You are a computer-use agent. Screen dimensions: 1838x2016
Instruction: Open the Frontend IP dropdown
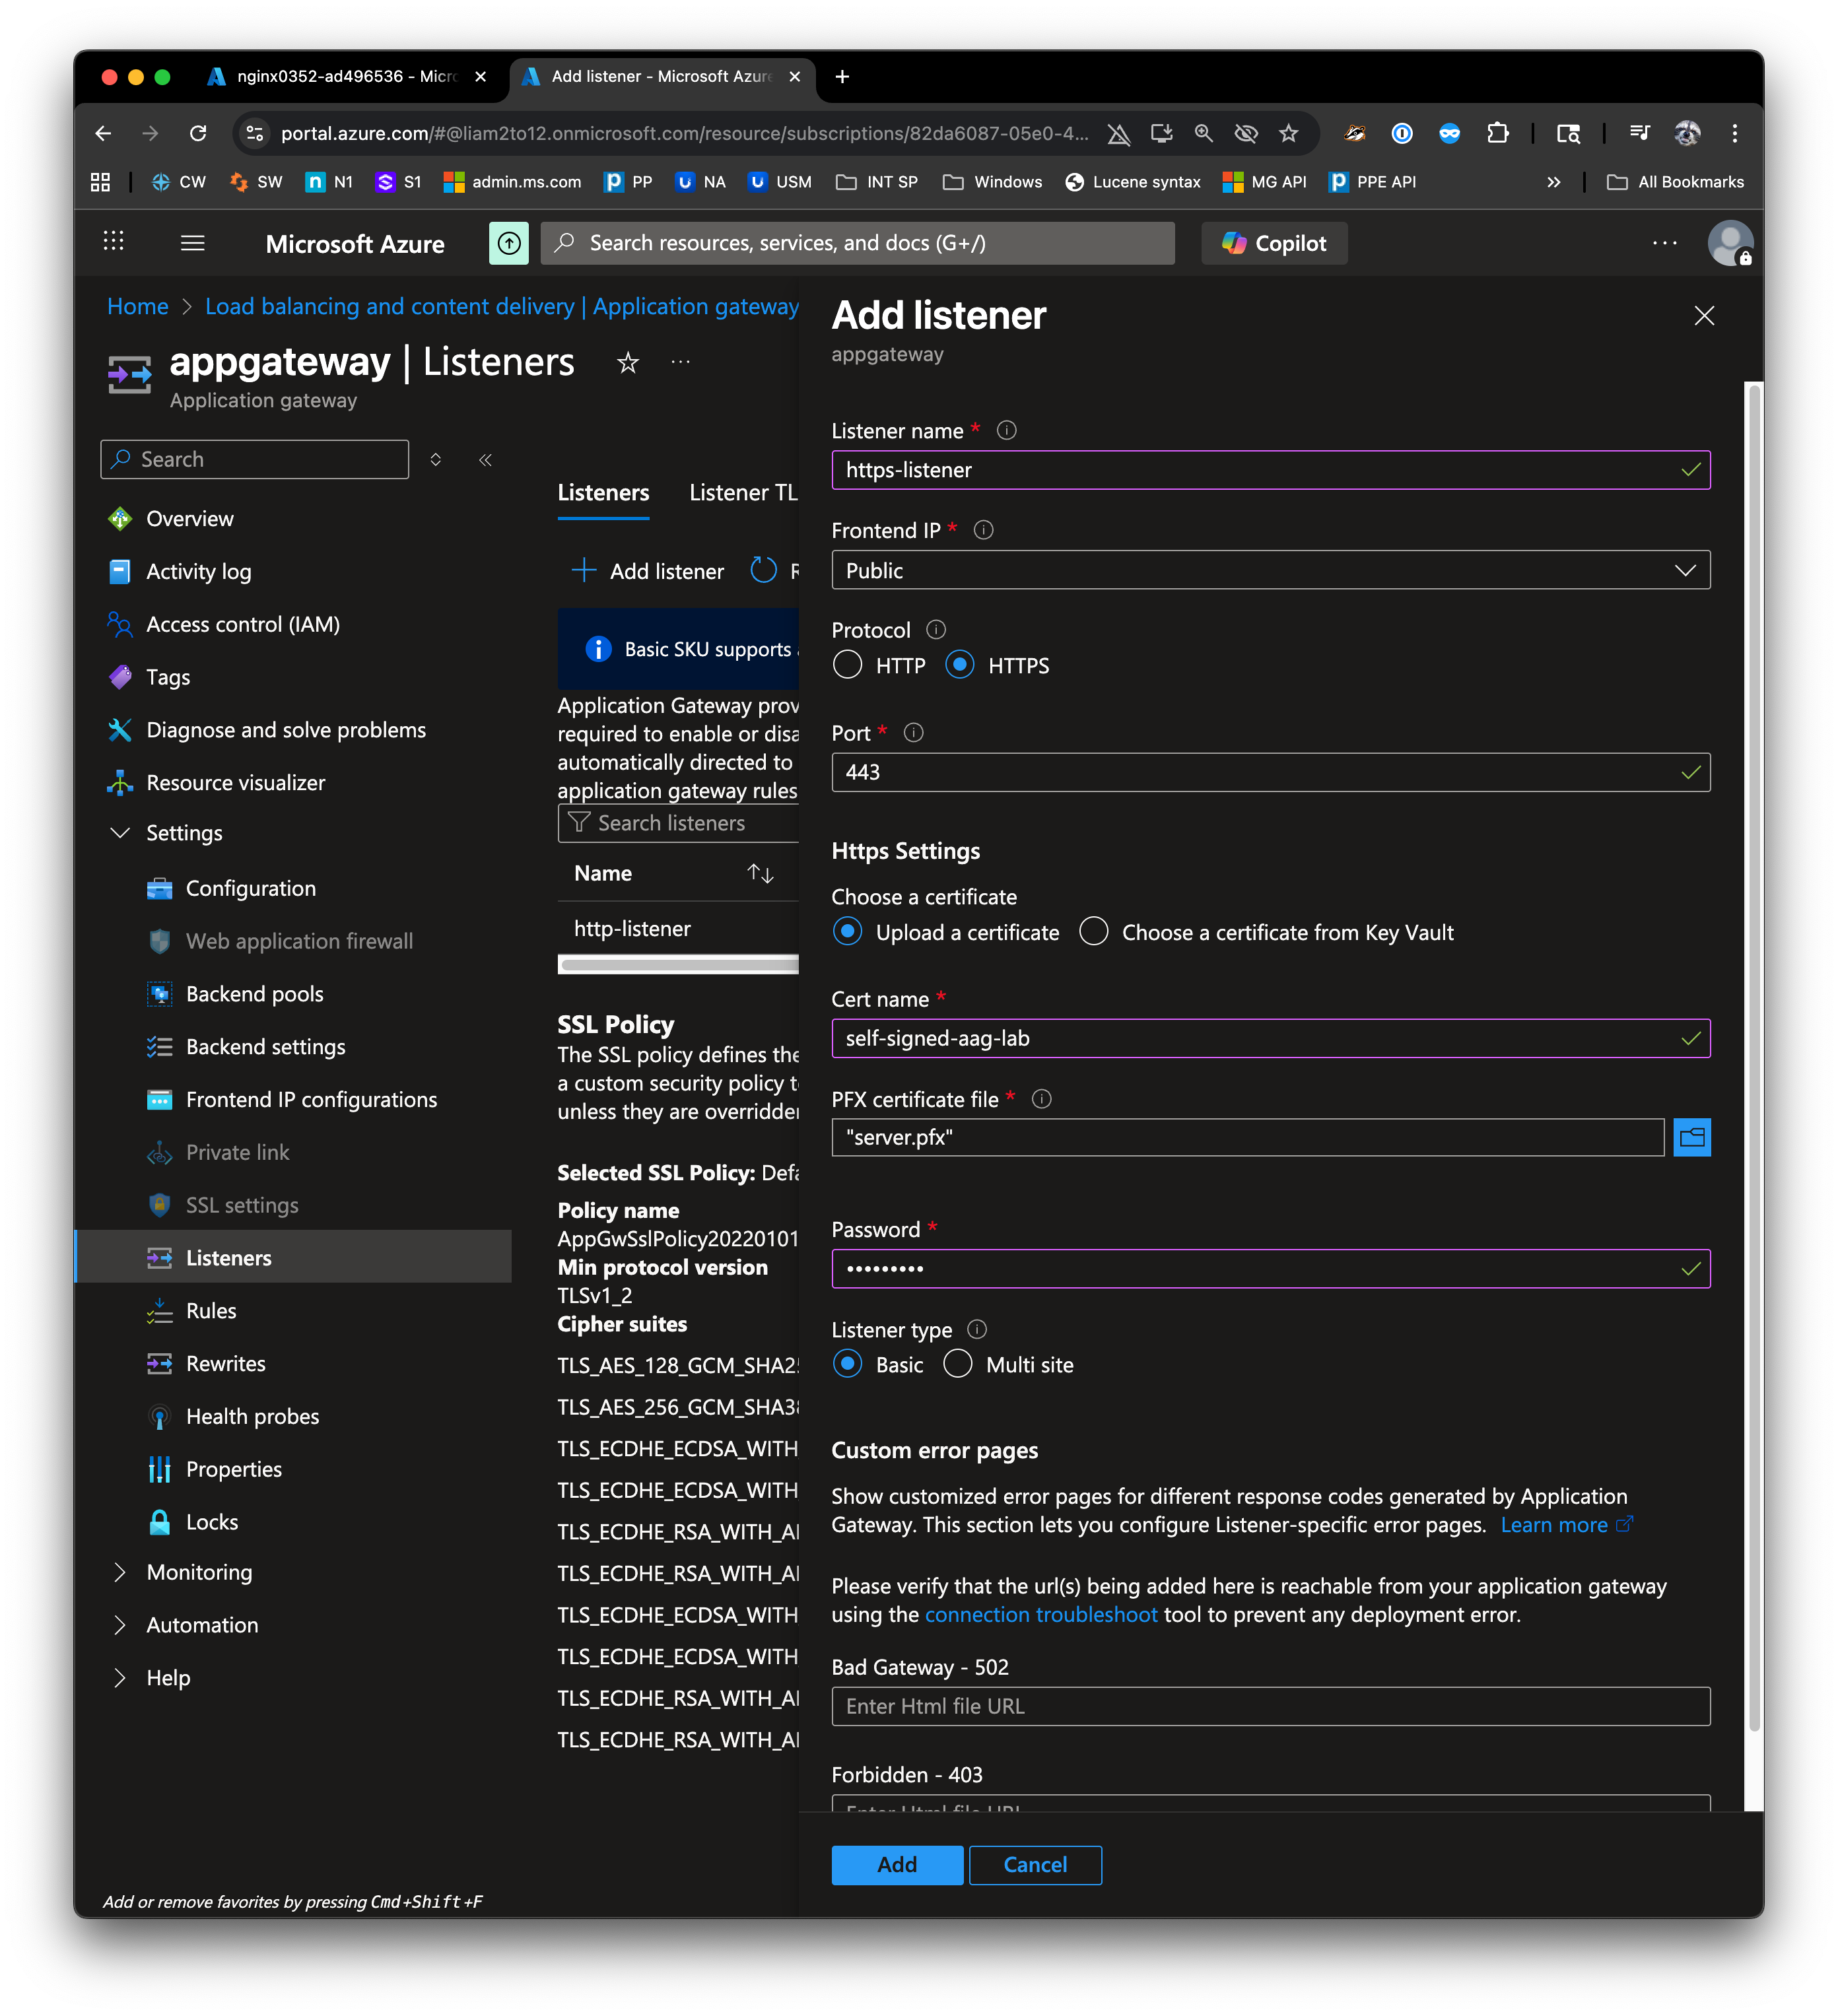[1270, 570]
